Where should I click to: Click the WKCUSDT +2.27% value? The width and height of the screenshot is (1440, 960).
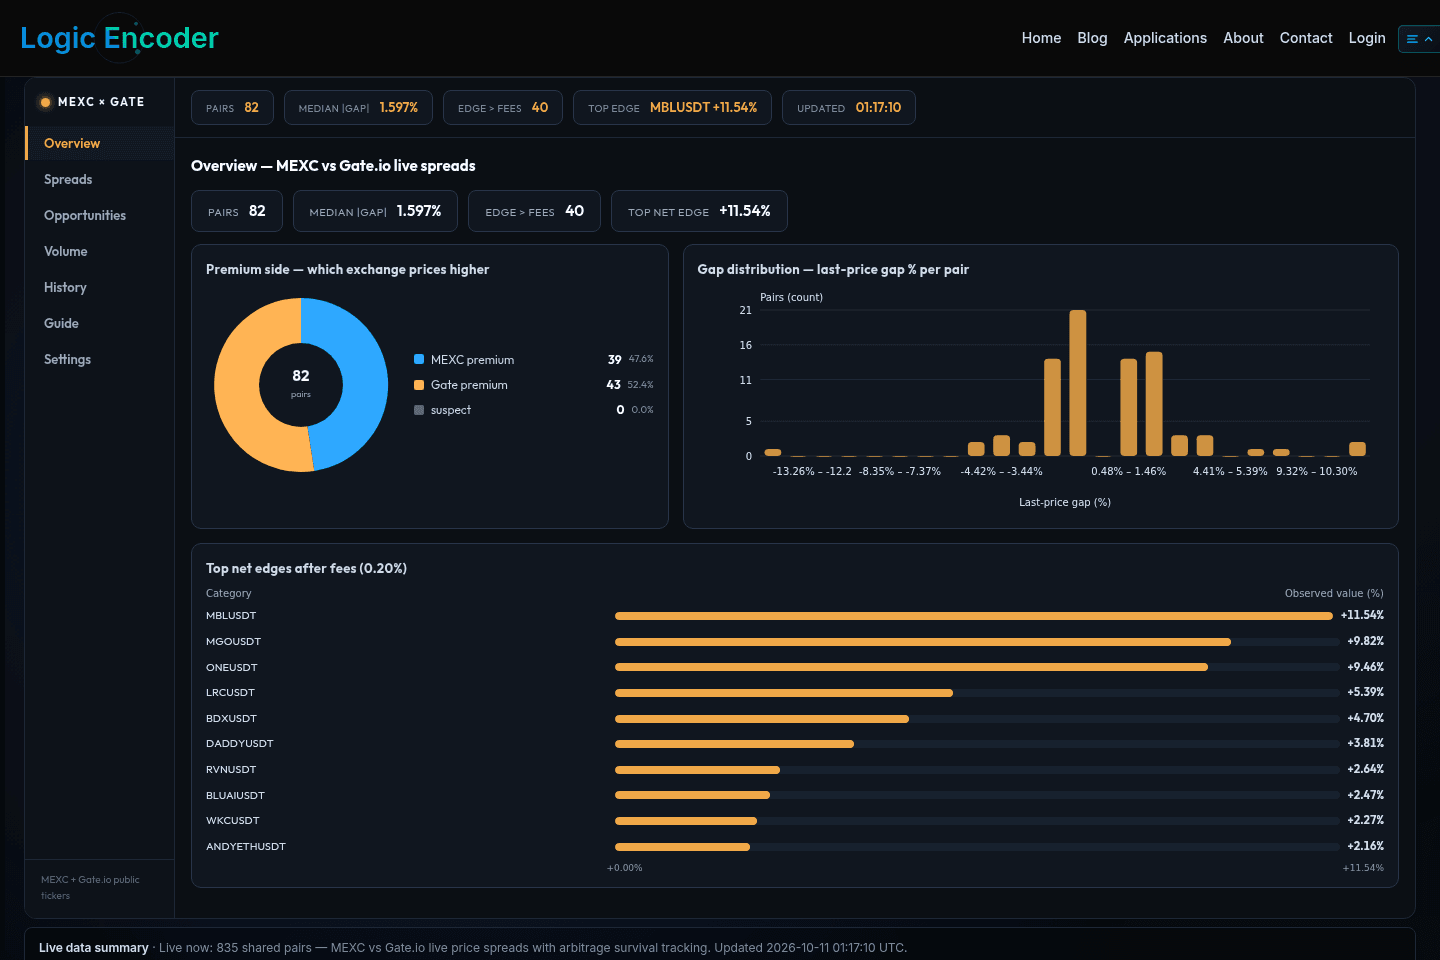(1365, 820)
